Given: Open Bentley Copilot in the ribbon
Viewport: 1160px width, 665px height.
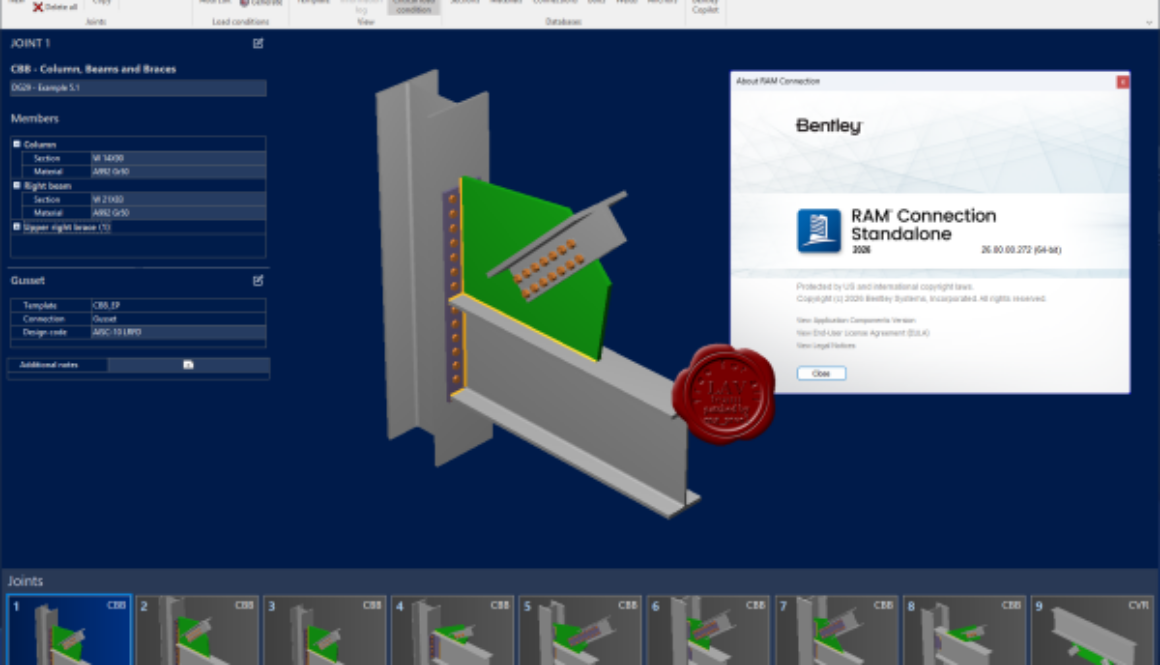Looking at the screenshot, I should coord(705,7).
